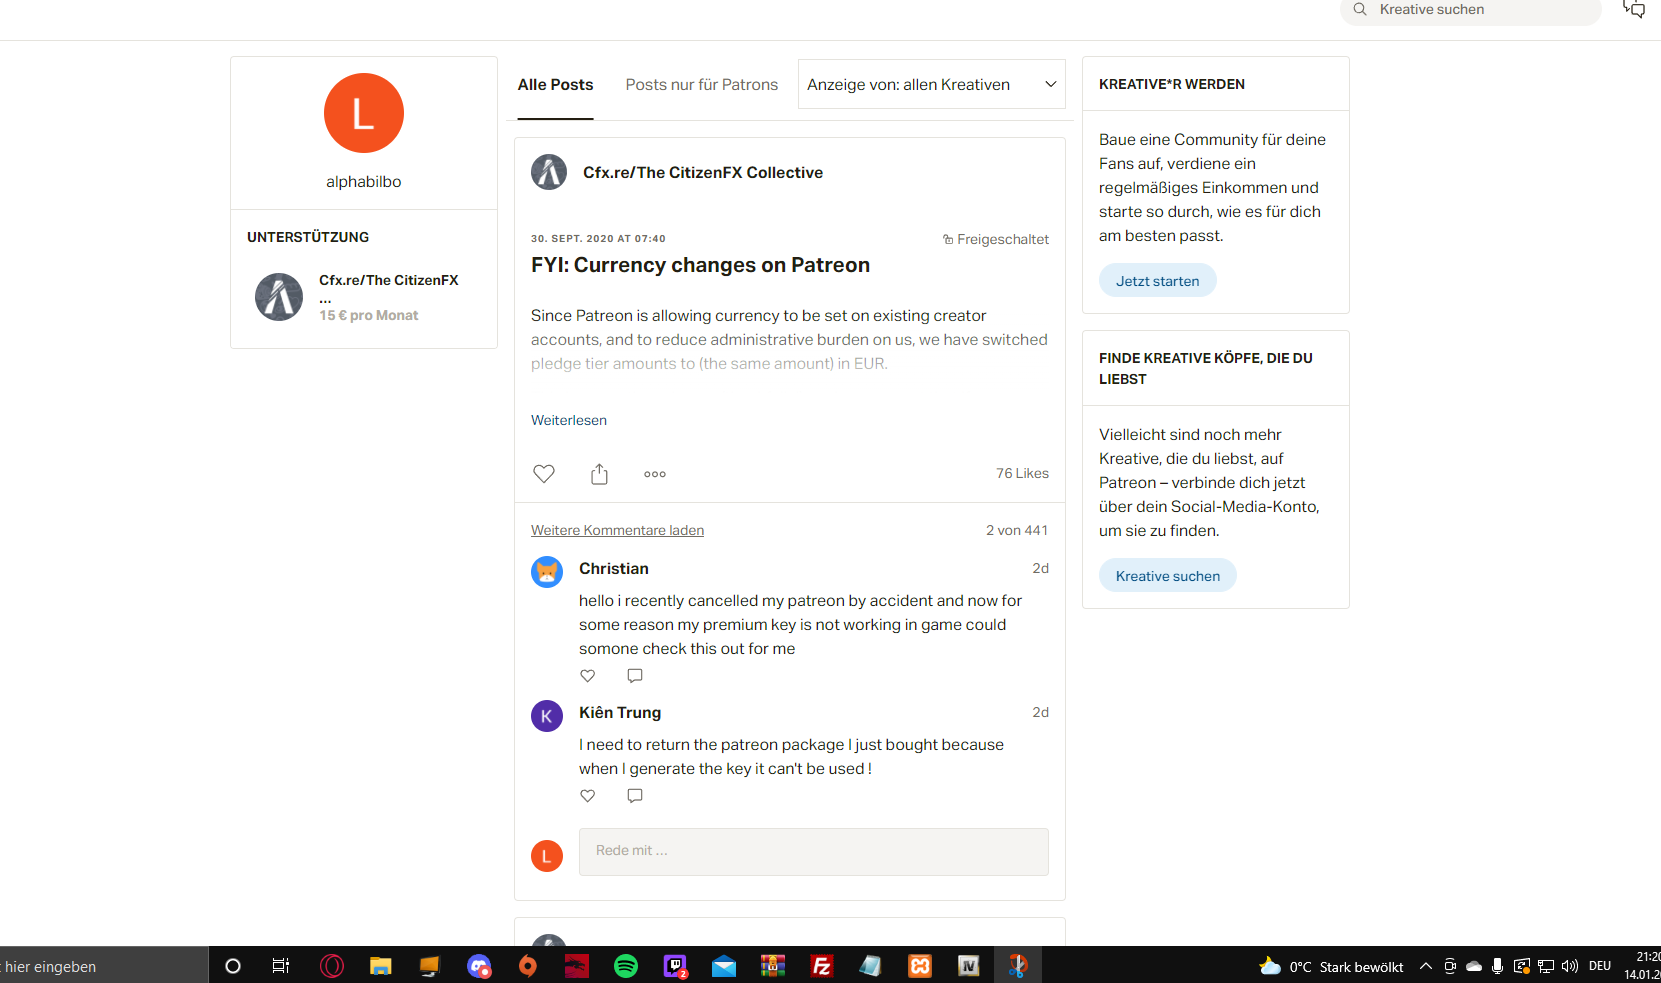Like the Currency changes post
Viewport: 1661px width, 983px height.
544,474
